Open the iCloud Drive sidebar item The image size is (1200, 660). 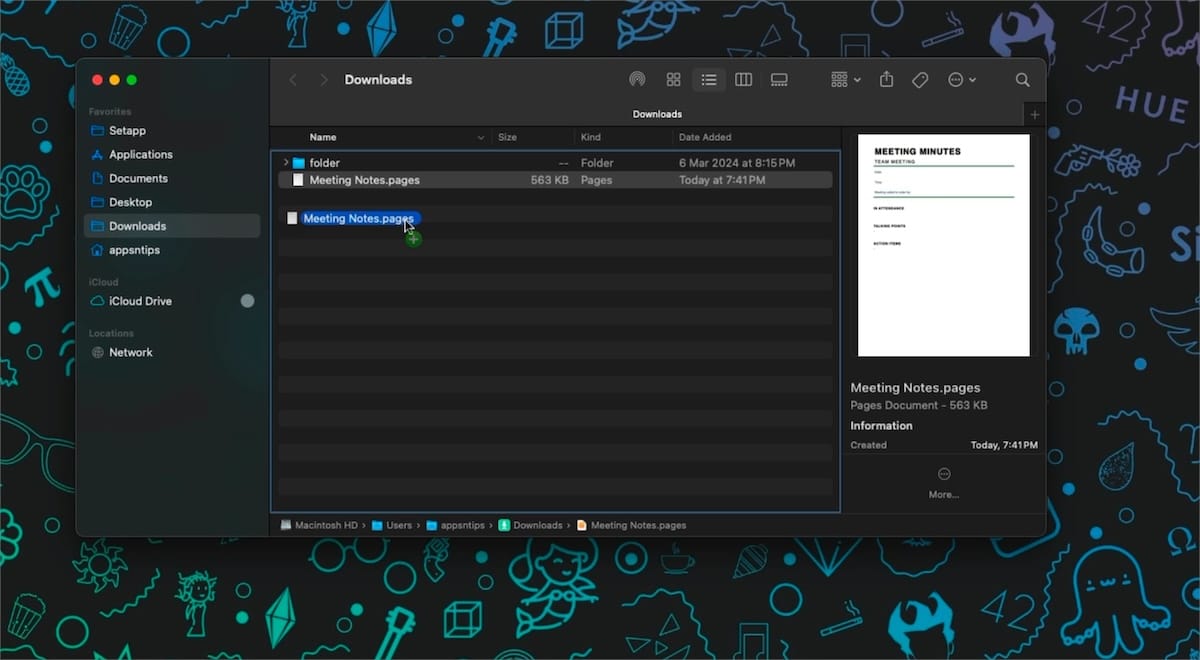pyautogui.click(x=140, y=301)
